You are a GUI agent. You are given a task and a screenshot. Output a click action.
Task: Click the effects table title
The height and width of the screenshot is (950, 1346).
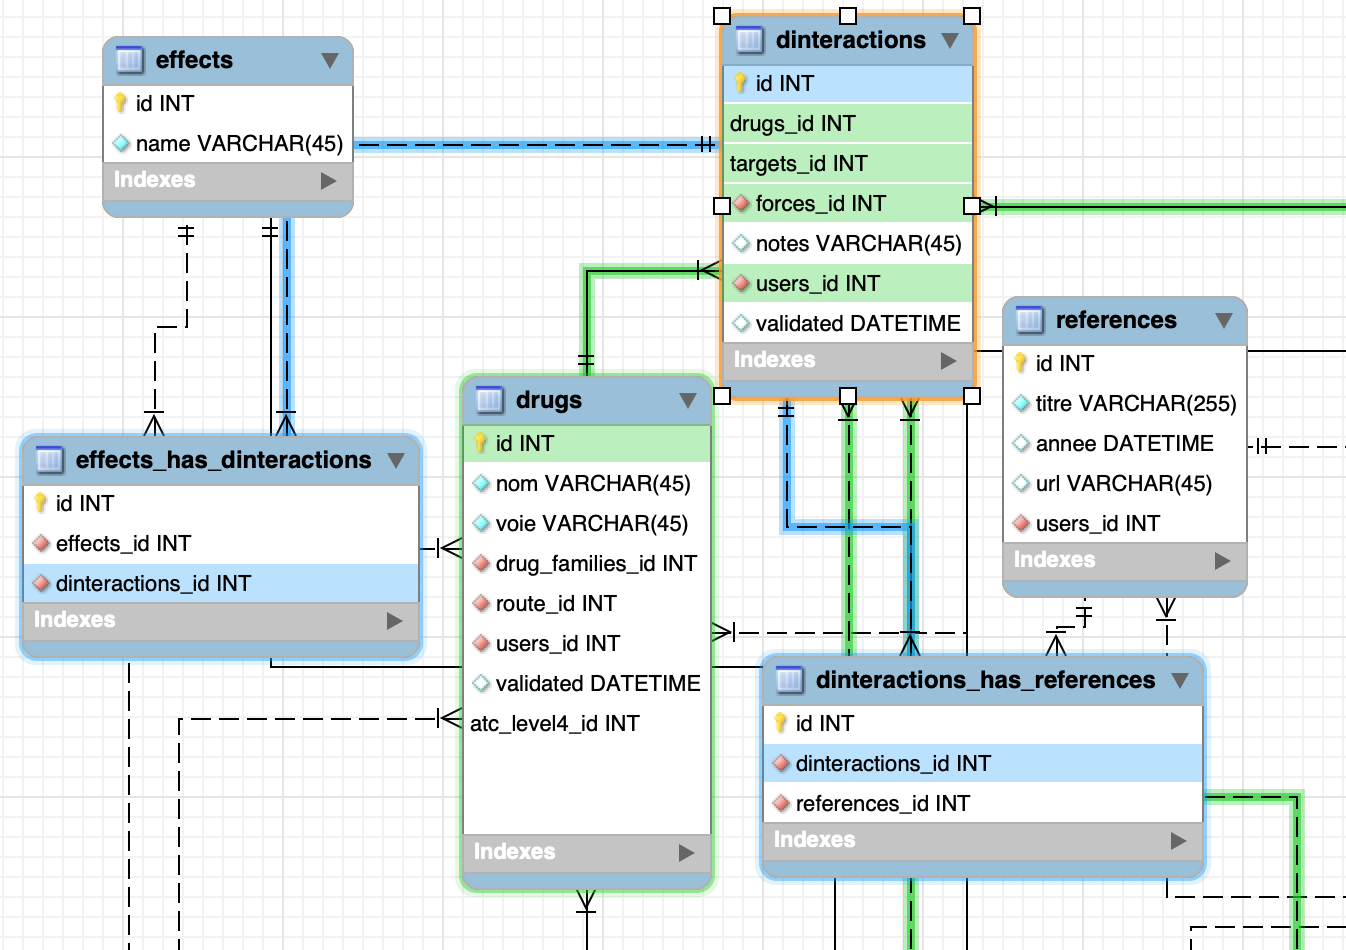[194, 60]
